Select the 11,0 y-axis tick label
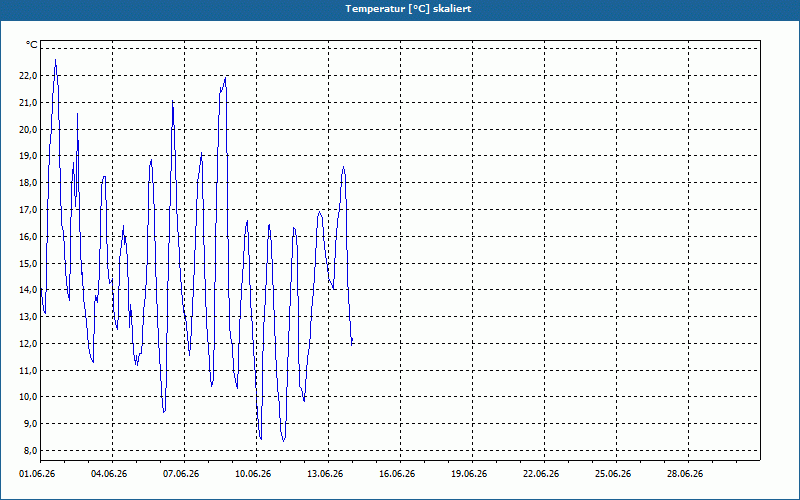Image resolution: width=800 pixels, height=500 pixels. click(x=28, y=370)
